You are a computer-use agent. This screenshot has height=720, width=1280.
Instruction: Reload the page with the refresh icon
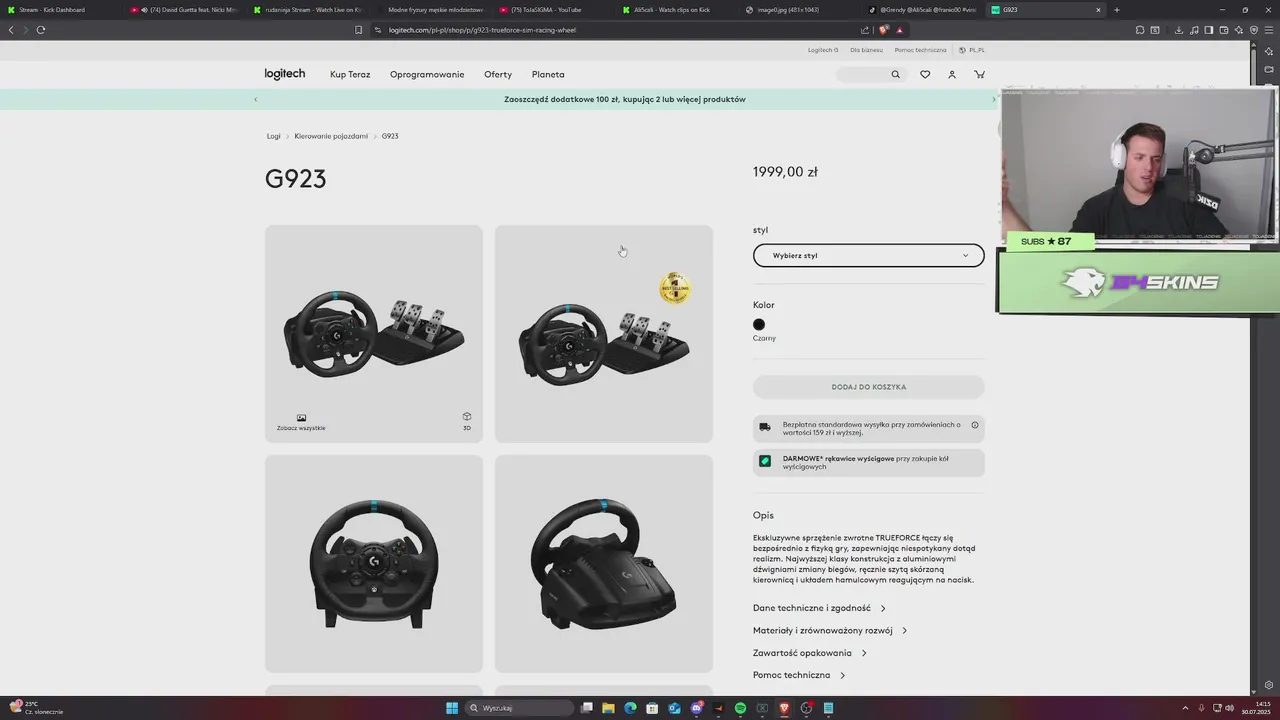[41, 30]
